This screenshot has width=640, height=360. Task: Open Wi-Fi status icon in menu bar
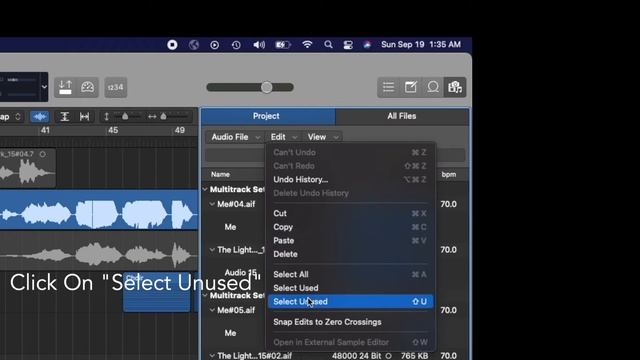pos(307,44)
